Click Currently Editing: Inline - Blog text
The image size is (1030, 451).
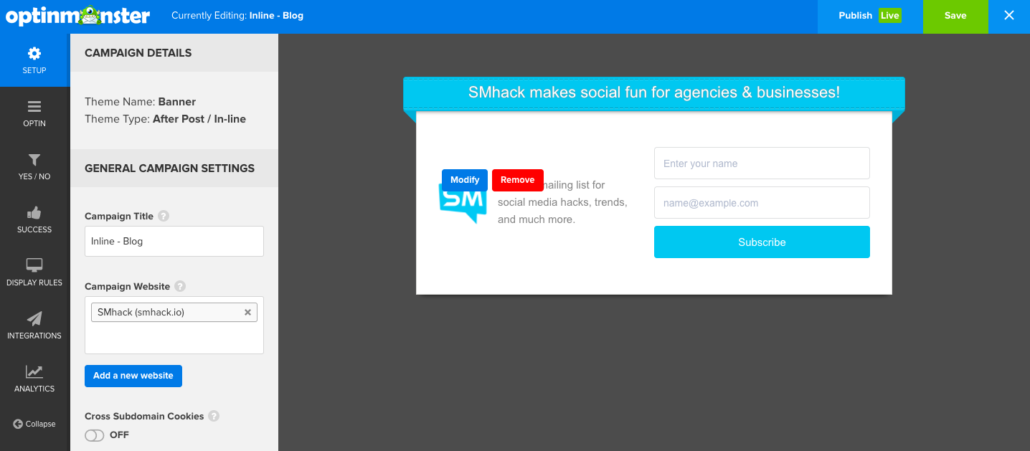pyautogui.click(x=237, y=16)
